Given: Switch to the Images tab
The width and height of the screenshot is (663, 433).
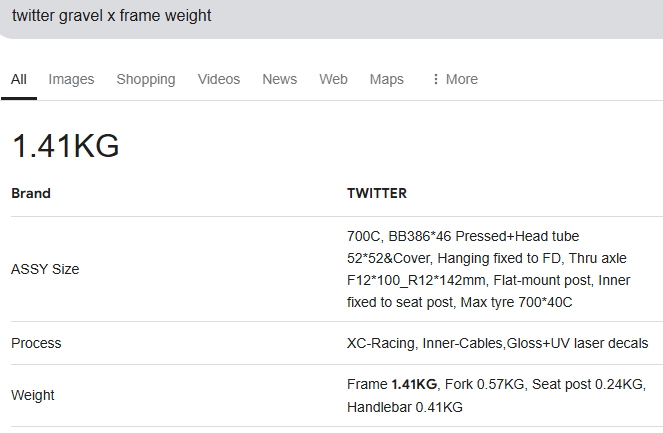Looking at the screenshot, I should click(x=71, y=79).
